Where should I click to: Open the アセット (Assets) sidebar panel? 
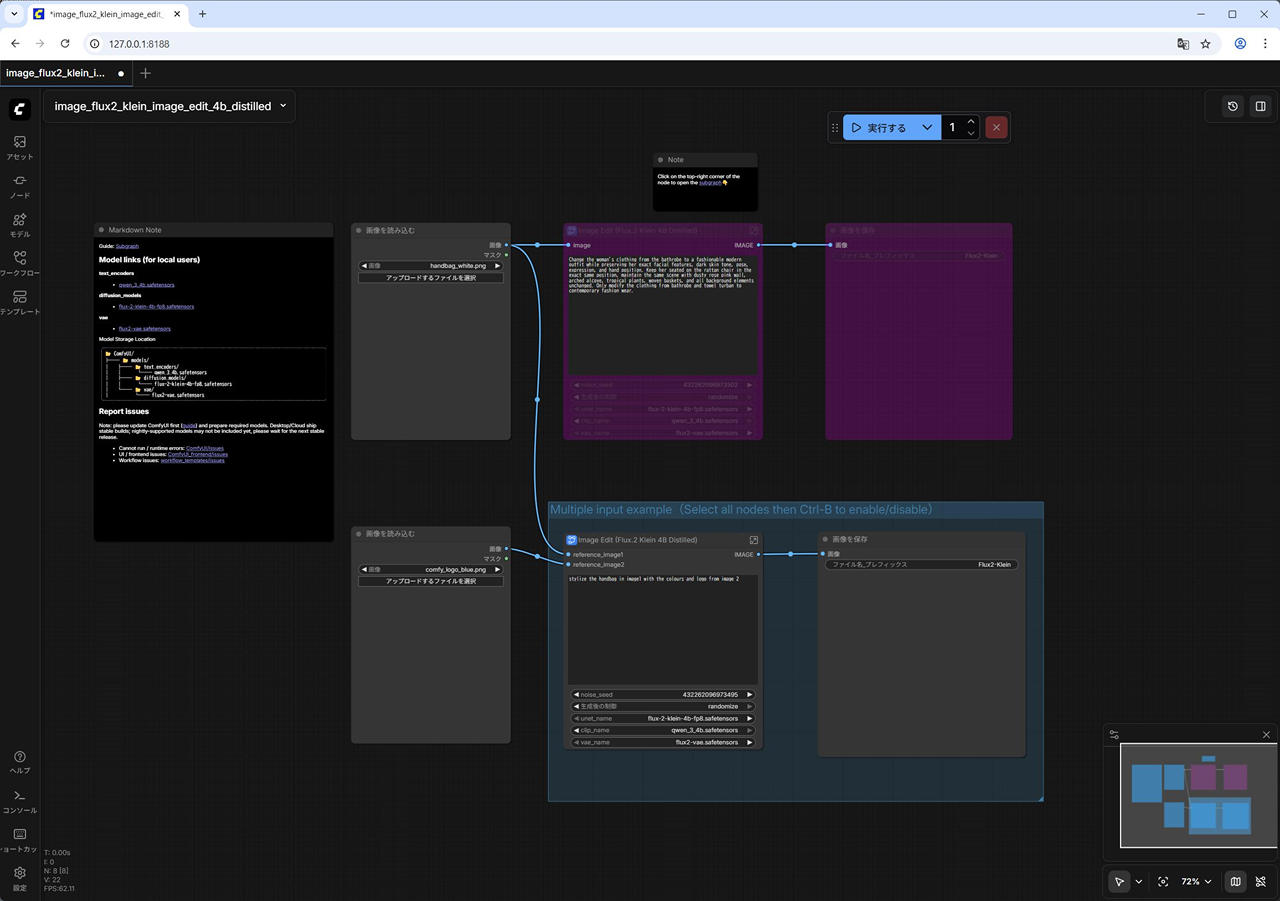pyautogui.click(x=19, y=147)
